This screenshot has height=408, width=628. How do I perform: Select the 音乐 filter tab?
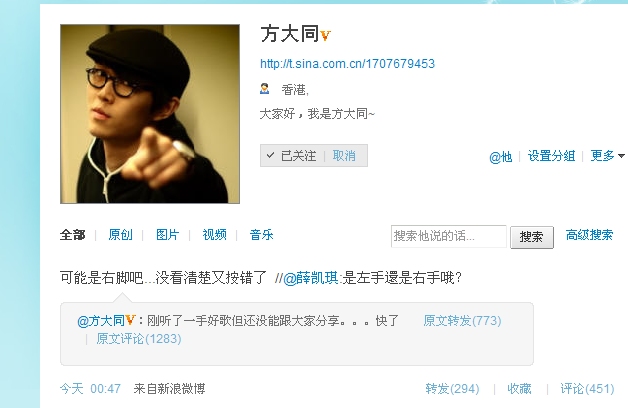pyautogui.click(x=262, y=235)
